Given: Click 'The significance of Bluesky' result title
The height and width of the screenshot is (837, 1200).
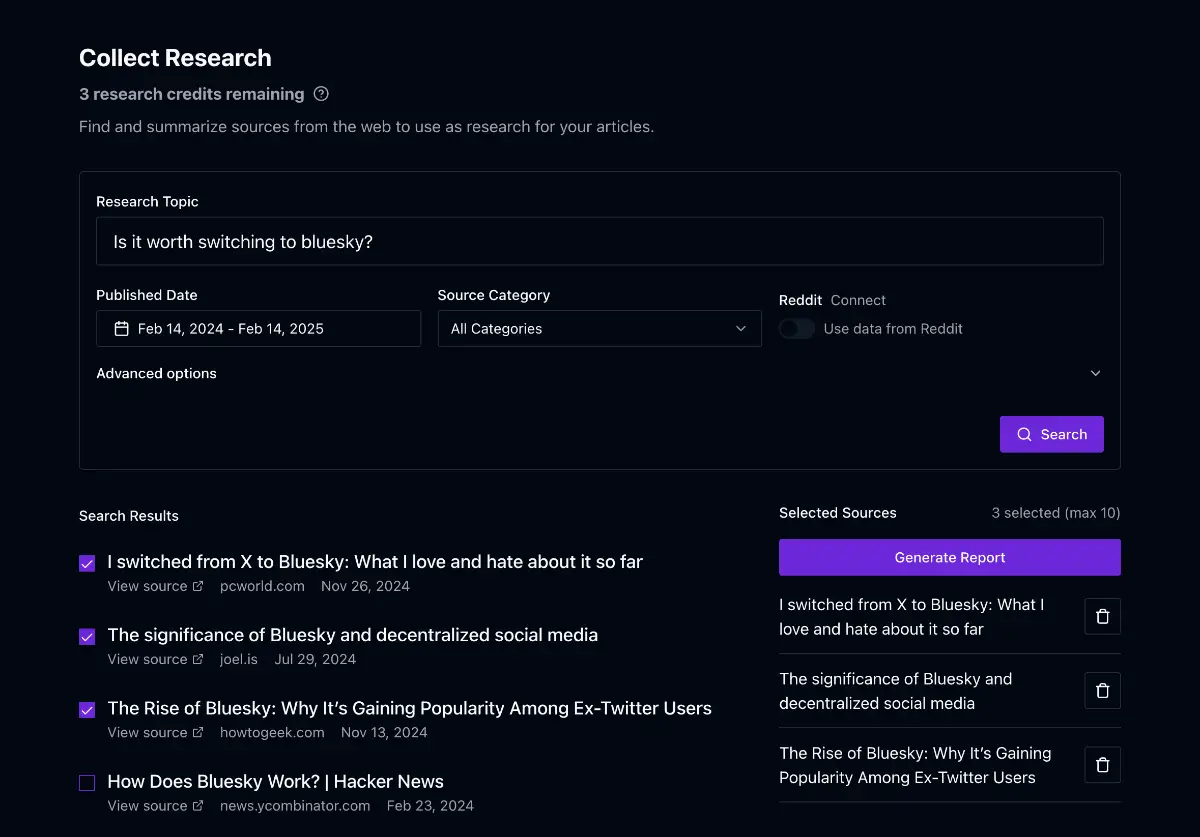Looking at the screenshot, I should (353, 635).
